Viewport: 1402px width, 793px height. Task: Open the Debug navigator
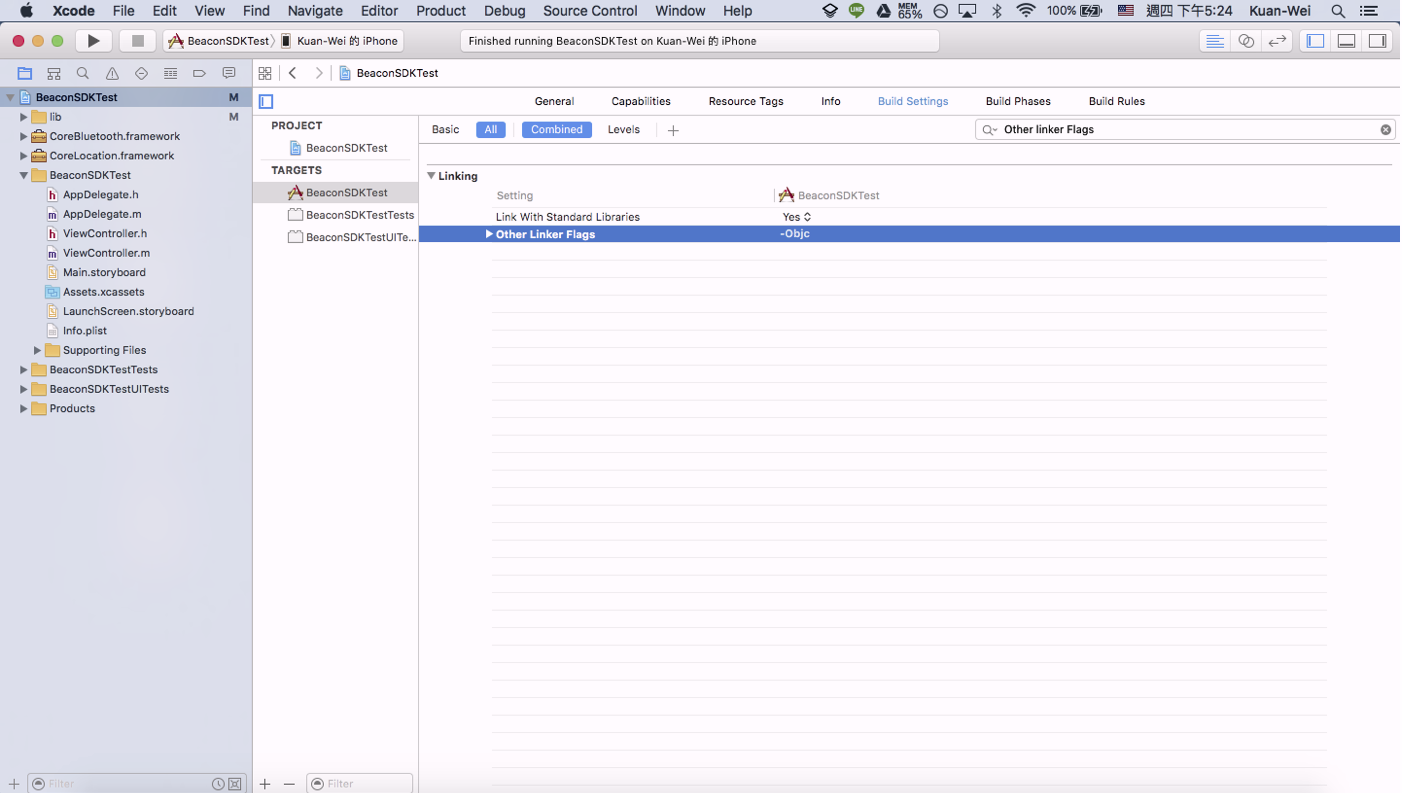tap(171, 73)
